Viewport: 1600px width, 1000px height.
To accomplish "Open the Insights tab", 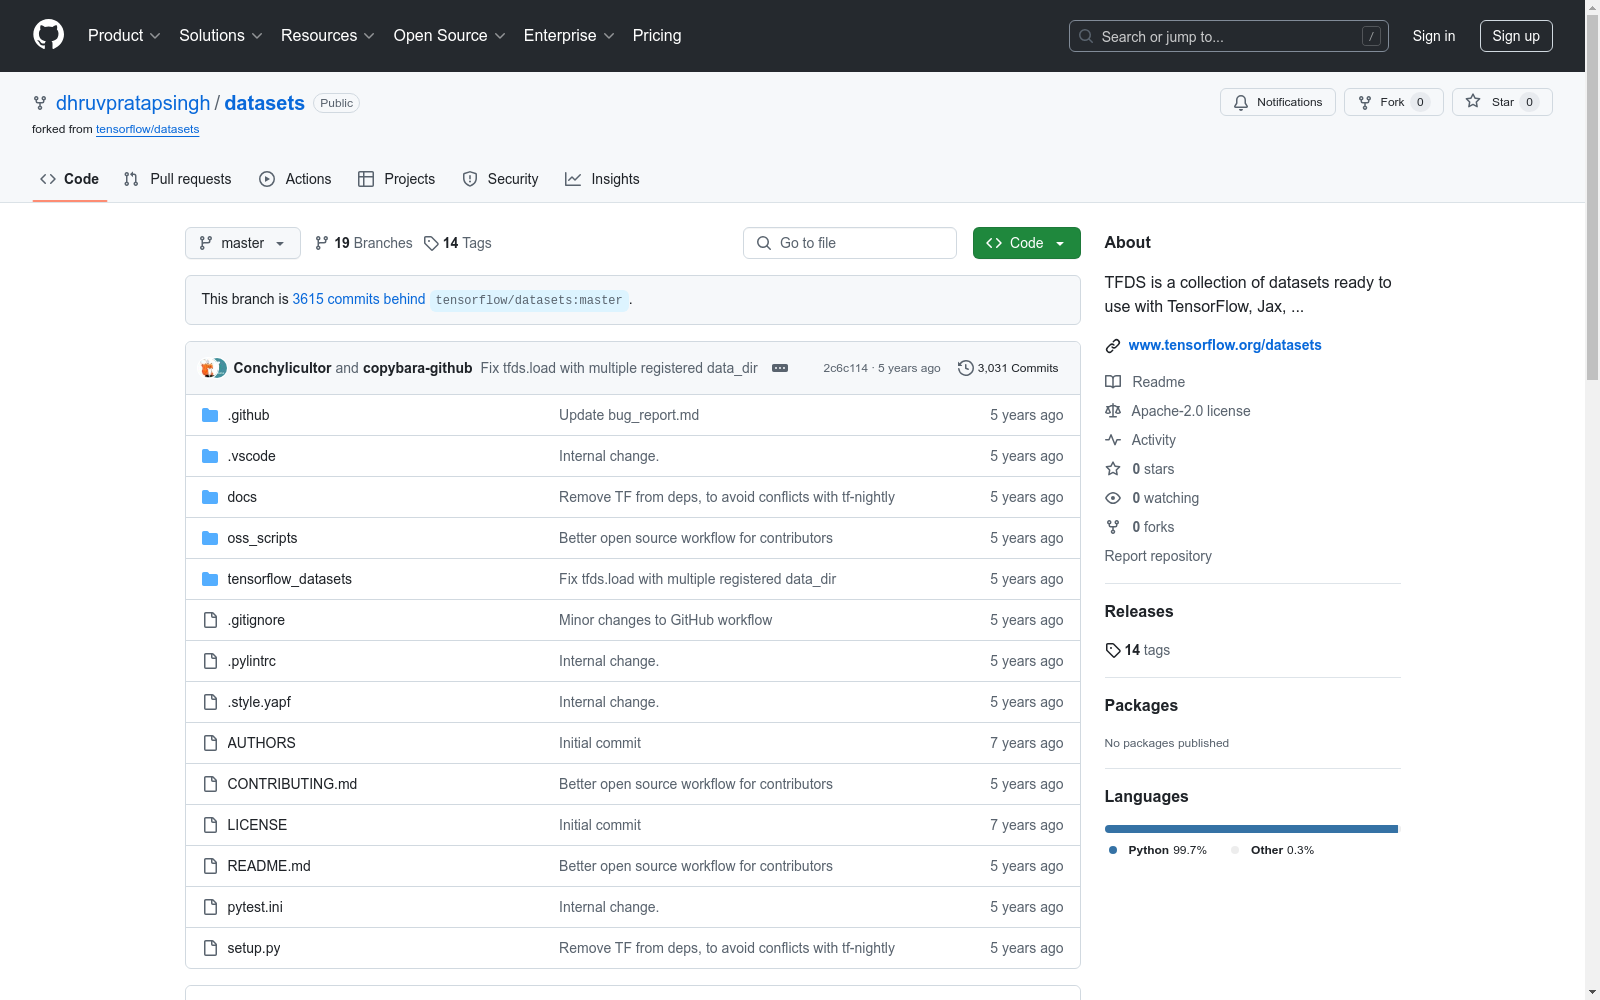I will 602,179.
